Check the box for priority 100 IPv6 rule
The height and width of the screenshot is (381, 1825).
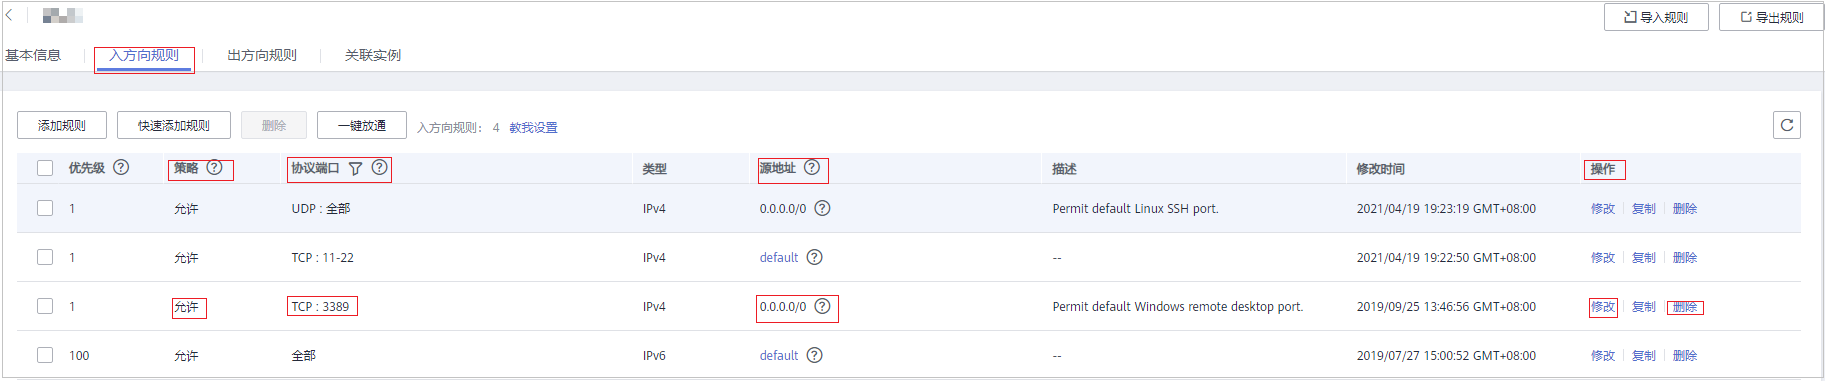coord(45,355)
